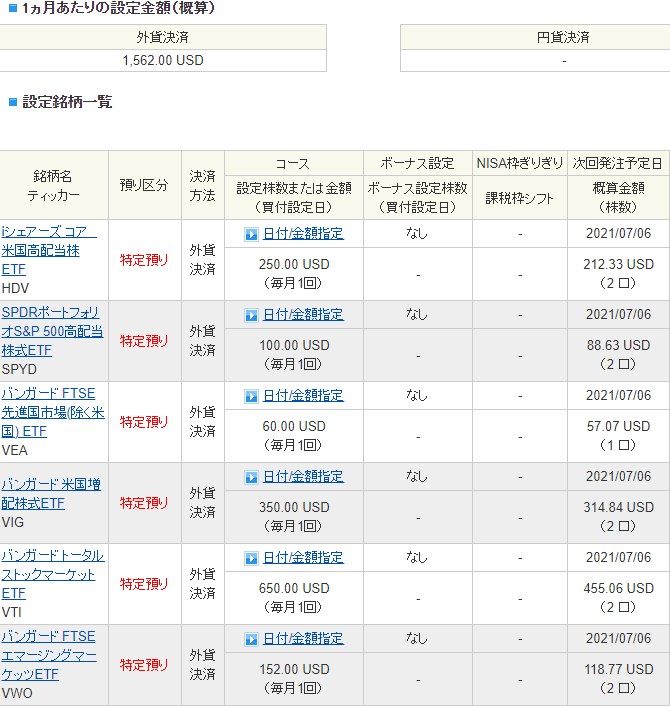The image size is (670, 707).
Task: Select the 455.06 USD estimated amount
Action: click(619, 588)
